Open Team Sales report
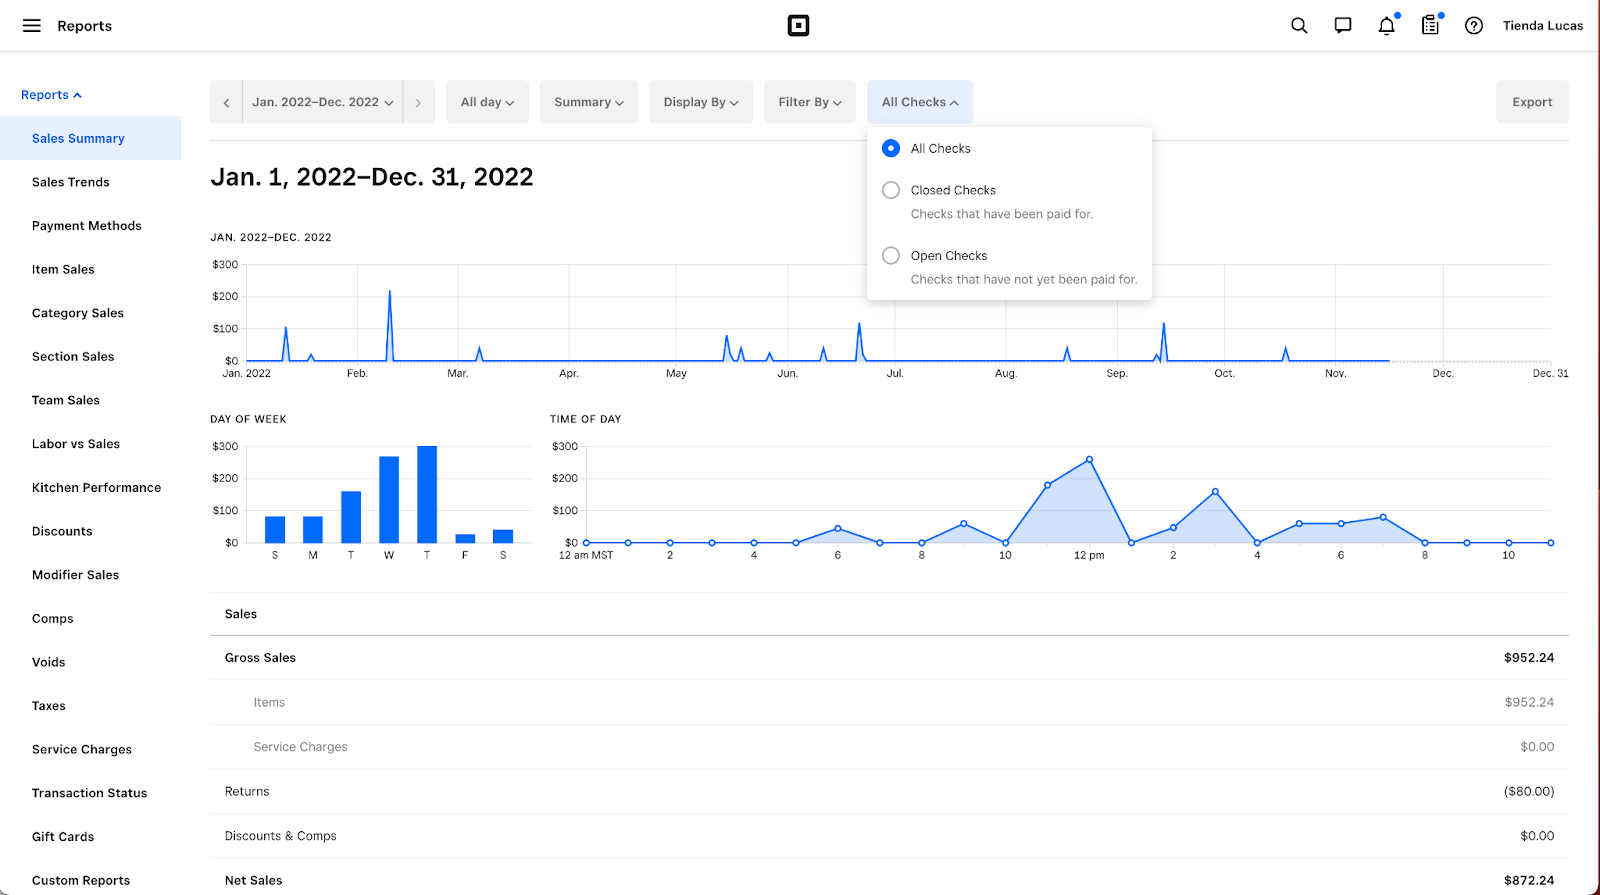 click(x=66, y=400)
